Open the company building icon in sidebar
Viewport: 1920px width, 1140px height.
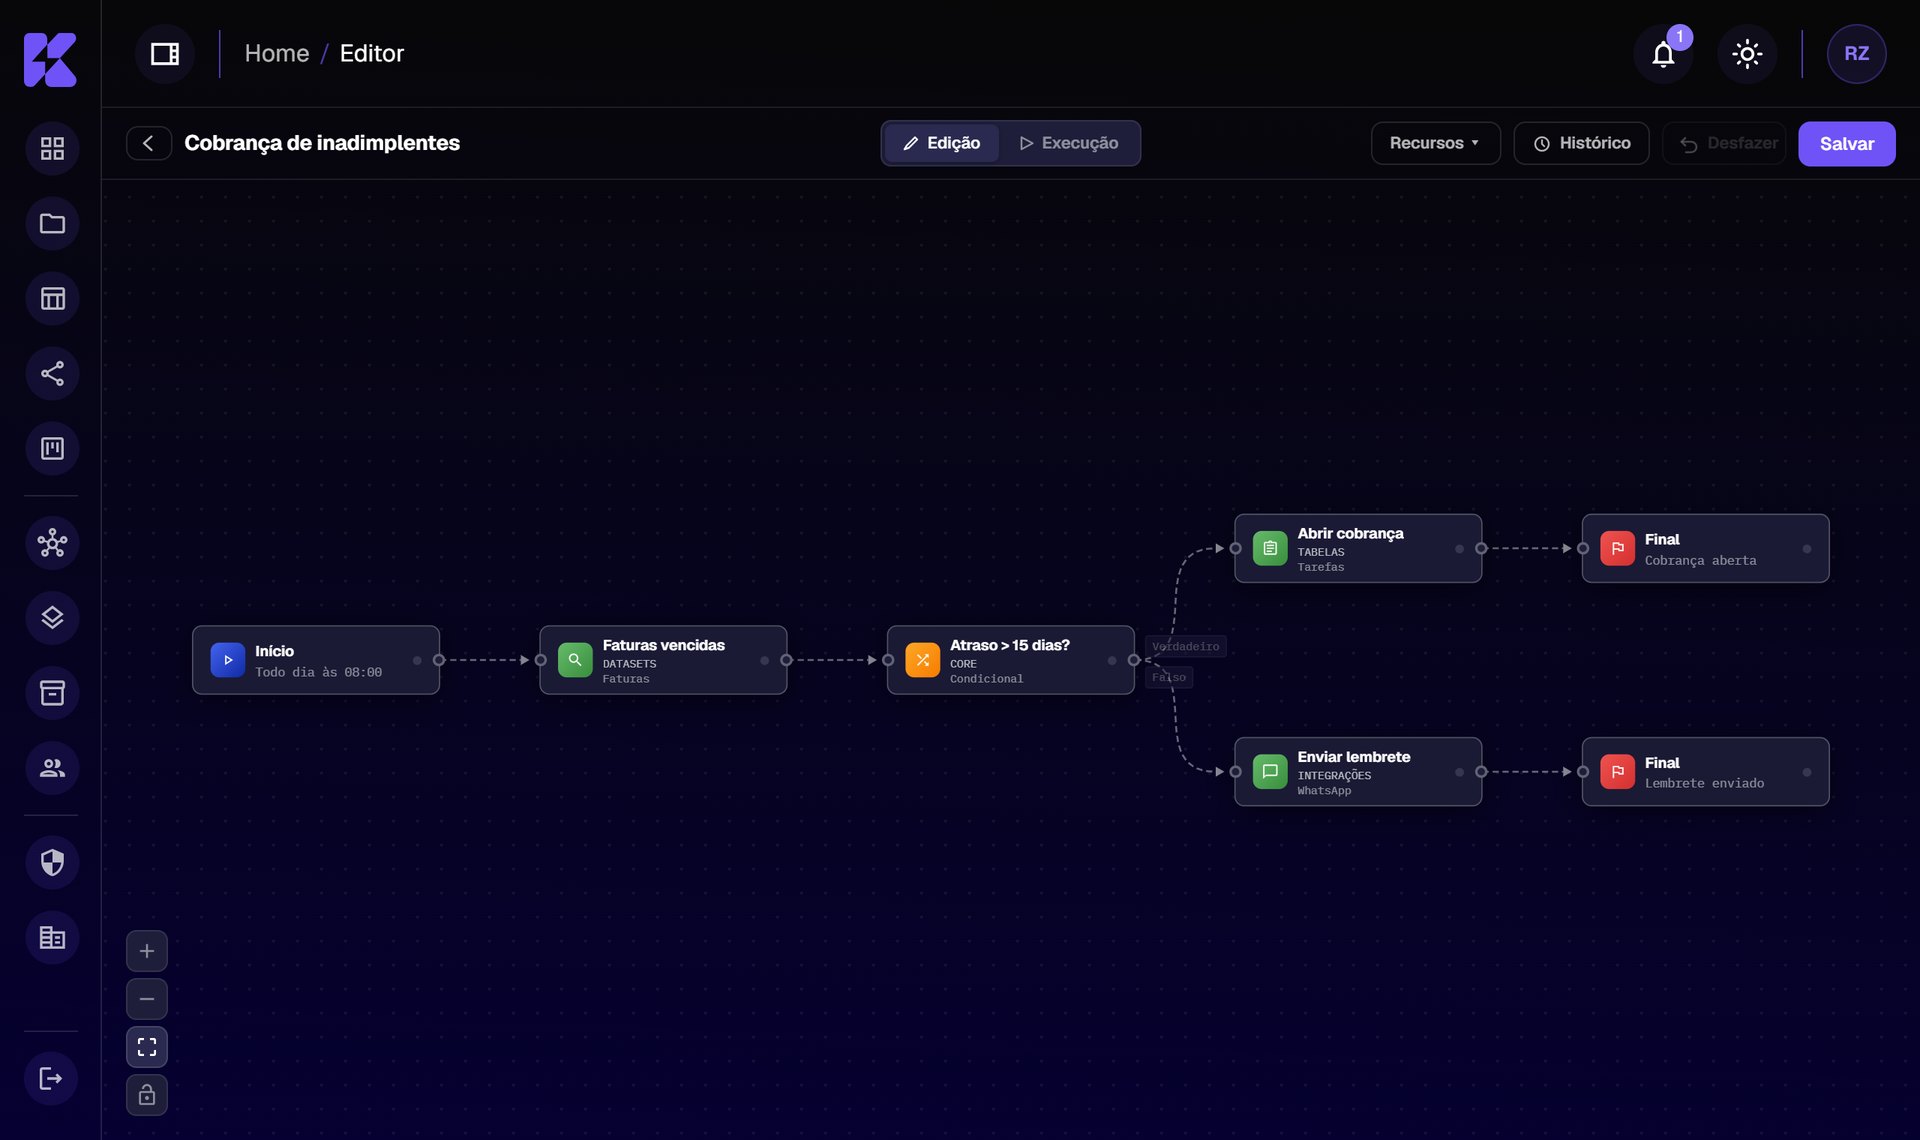[52, 937]
